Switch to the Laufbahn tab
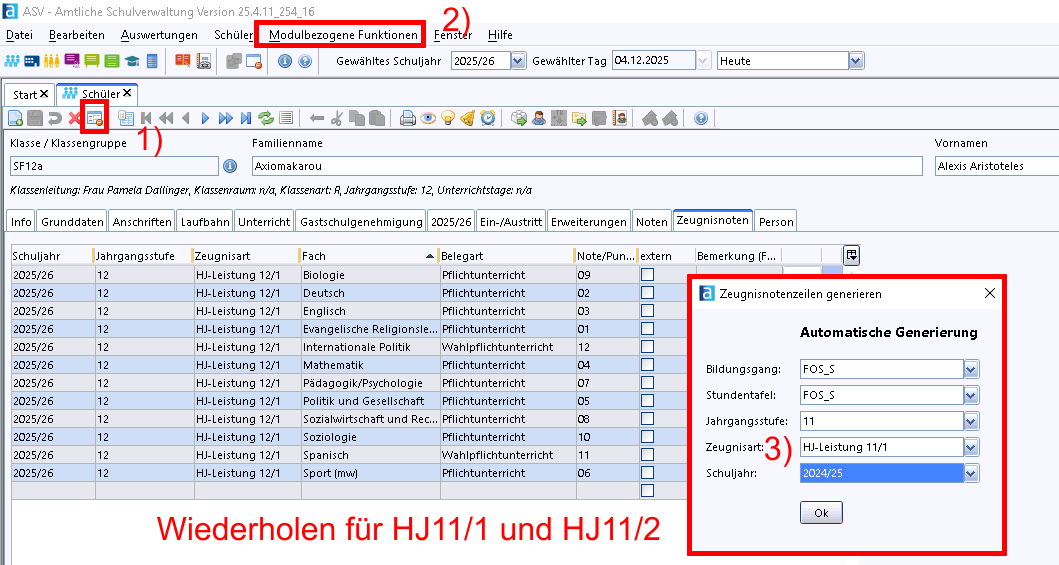Viewport: 1059px width, 565px height. click(x=205, y=221)
